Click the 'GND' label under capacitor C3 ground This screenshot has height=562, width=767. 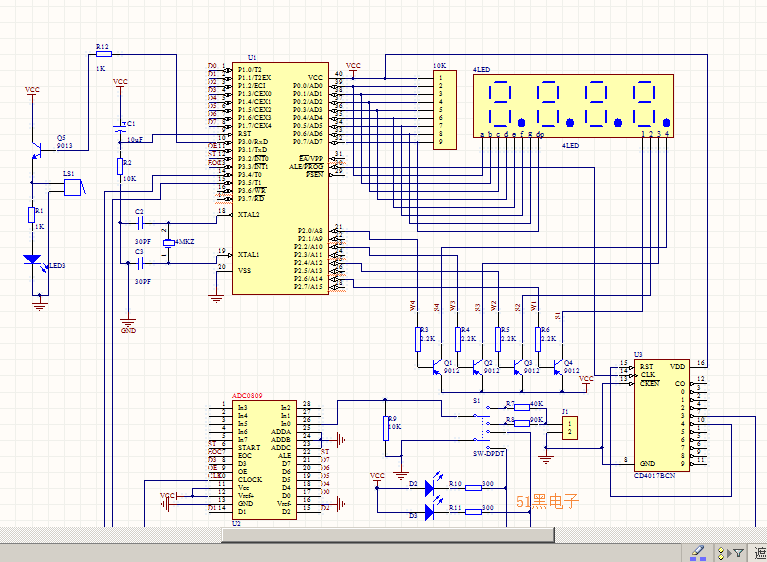tap(128, 331)
